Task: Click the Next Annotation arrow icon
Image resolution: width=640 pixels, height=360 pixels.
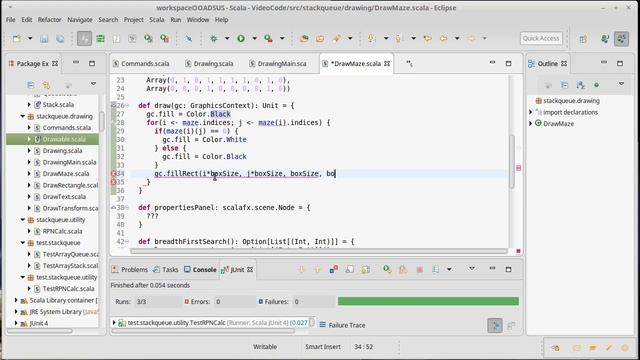Action: (x=371, y=38)
